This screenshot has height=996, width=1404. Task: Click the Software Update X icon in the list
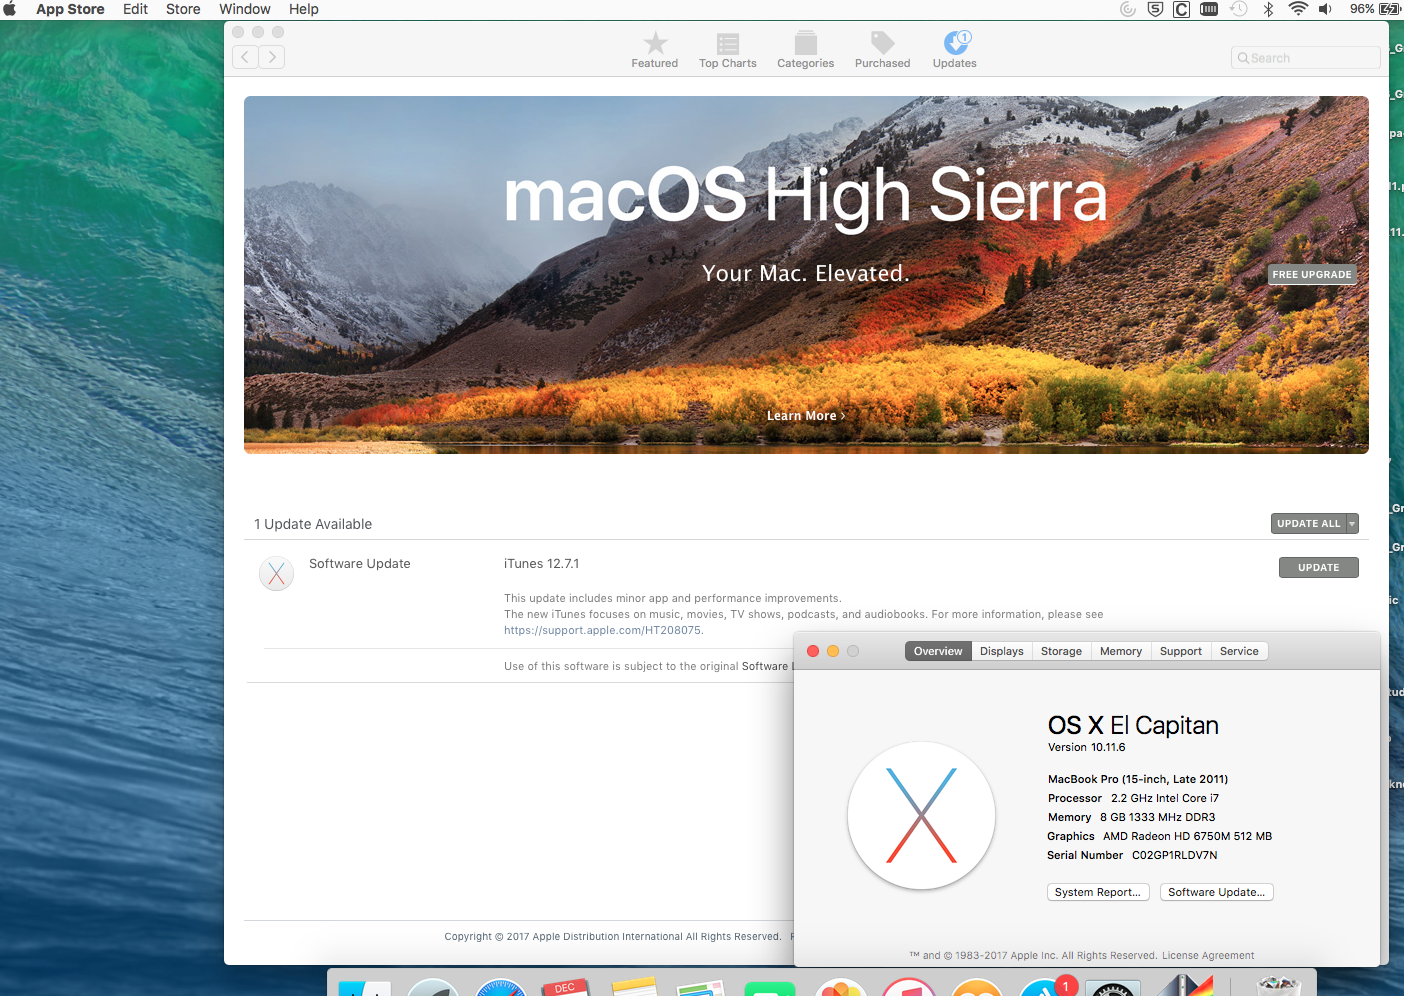coord(276,573)
